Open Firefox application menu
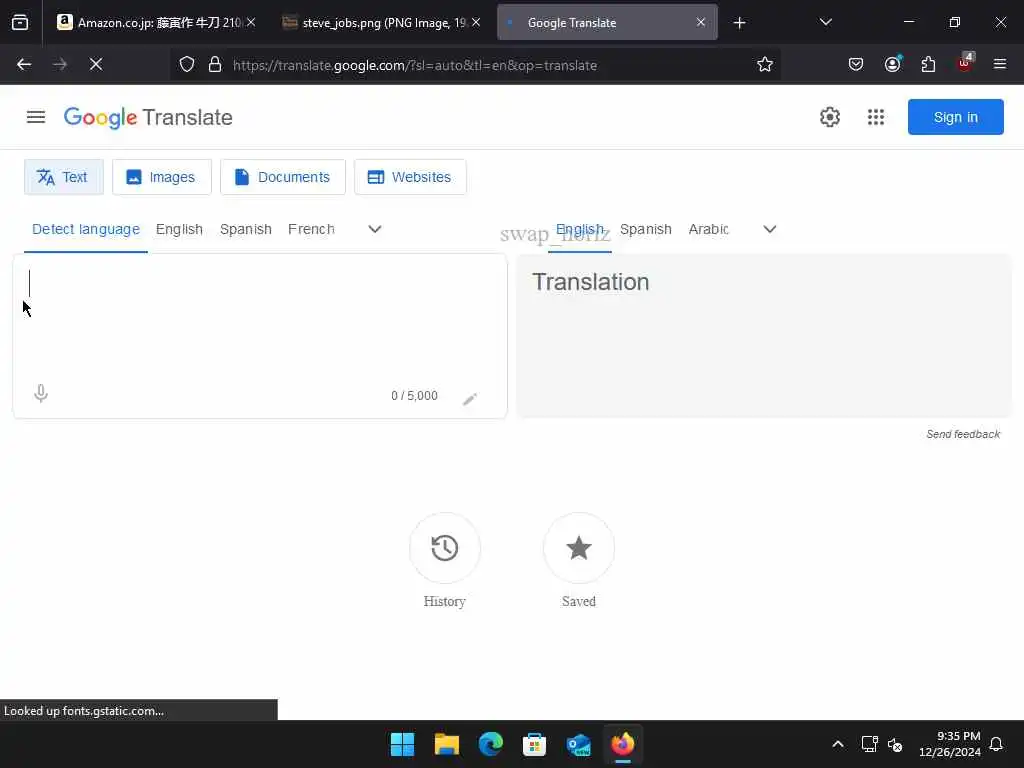Viewport: 1024px width, 768px height. click(x=1000, y=64)
